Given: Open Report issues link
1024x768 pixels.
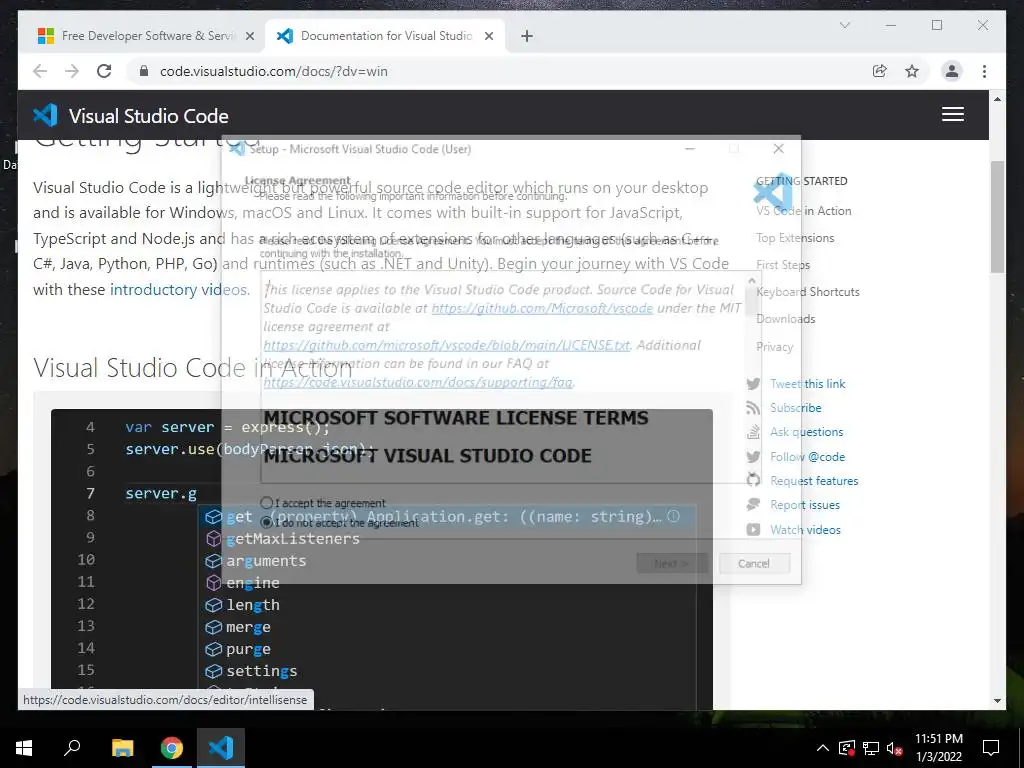Looking at the screenshot, I should [x=805, y=505].
